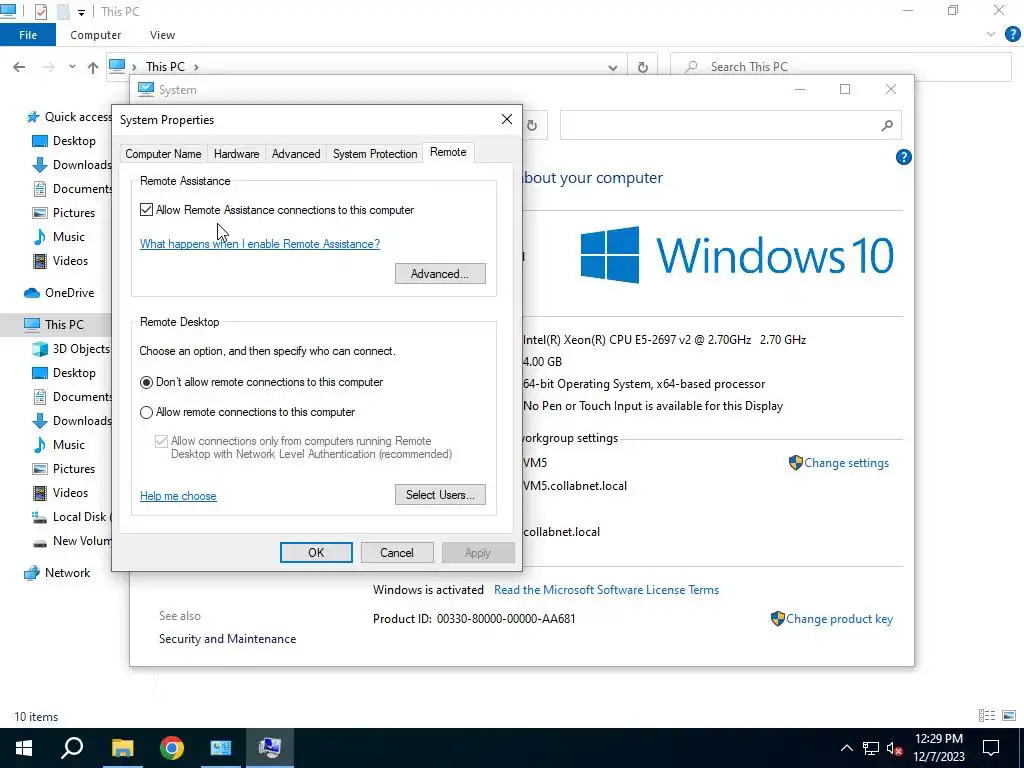
Task: Click the blue help icon in System window
Action: (x=904, y=157)
